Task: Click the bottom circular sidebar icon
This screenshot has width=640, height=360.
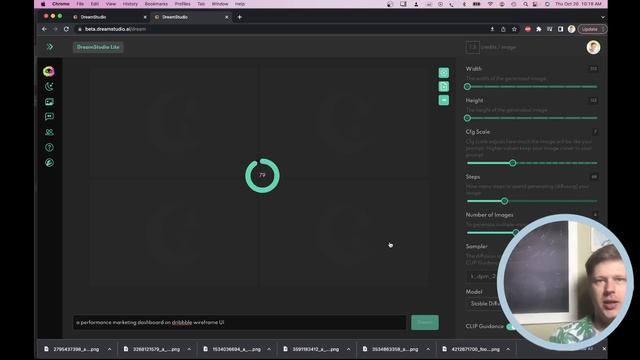Action: pyautogui.click(x=49, y=162)
